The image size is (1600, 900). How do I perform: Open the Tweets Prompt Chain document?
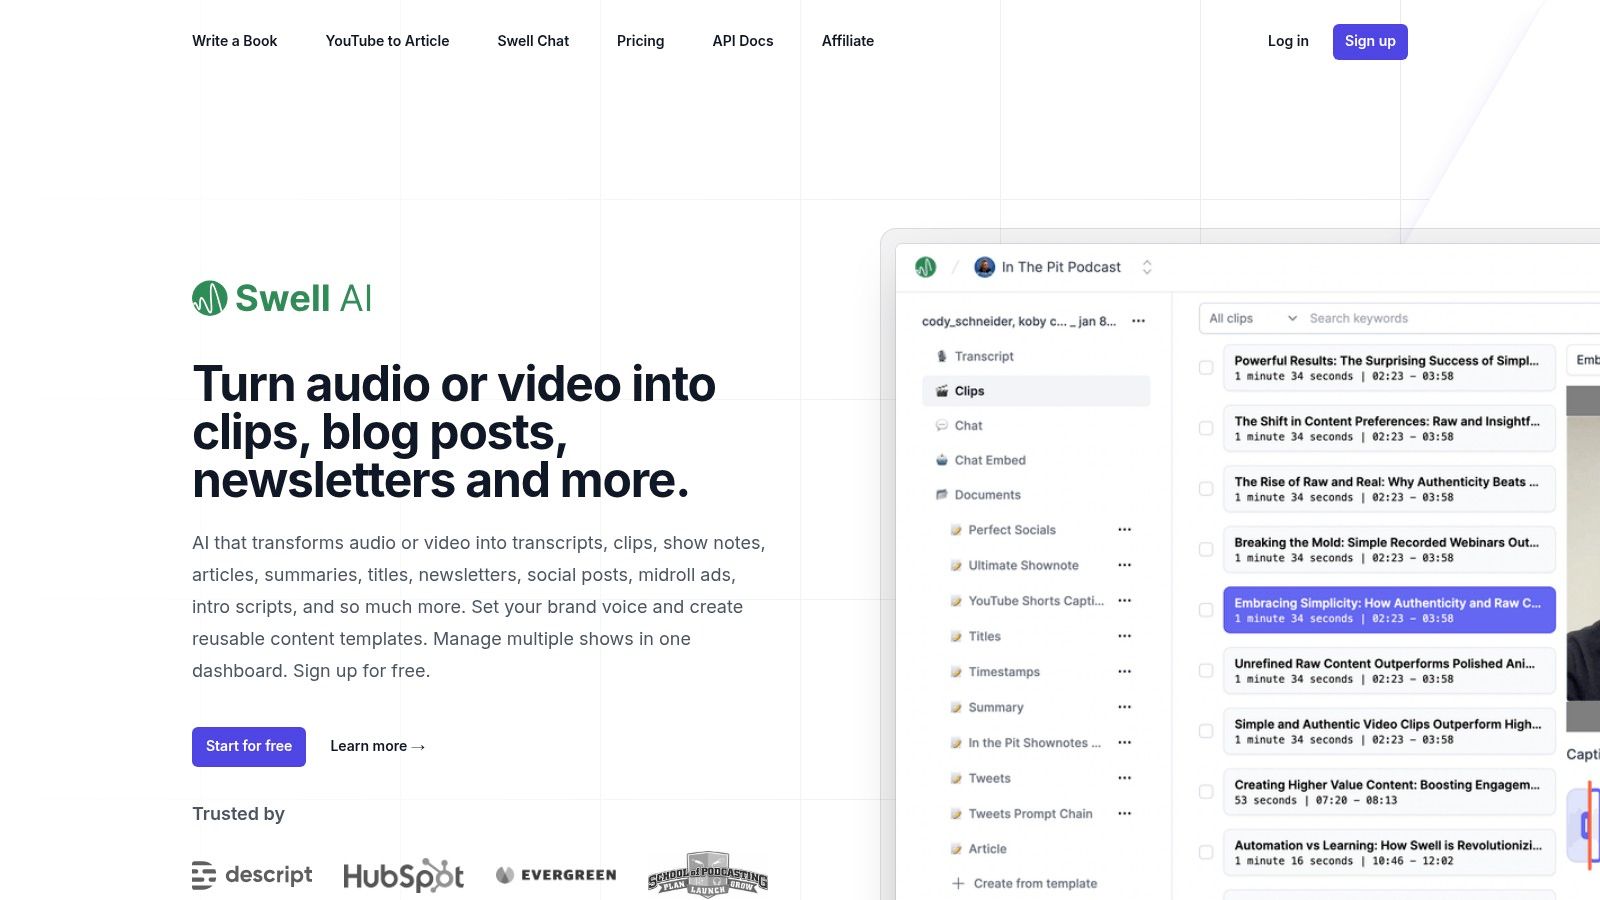click(1030, 814)
